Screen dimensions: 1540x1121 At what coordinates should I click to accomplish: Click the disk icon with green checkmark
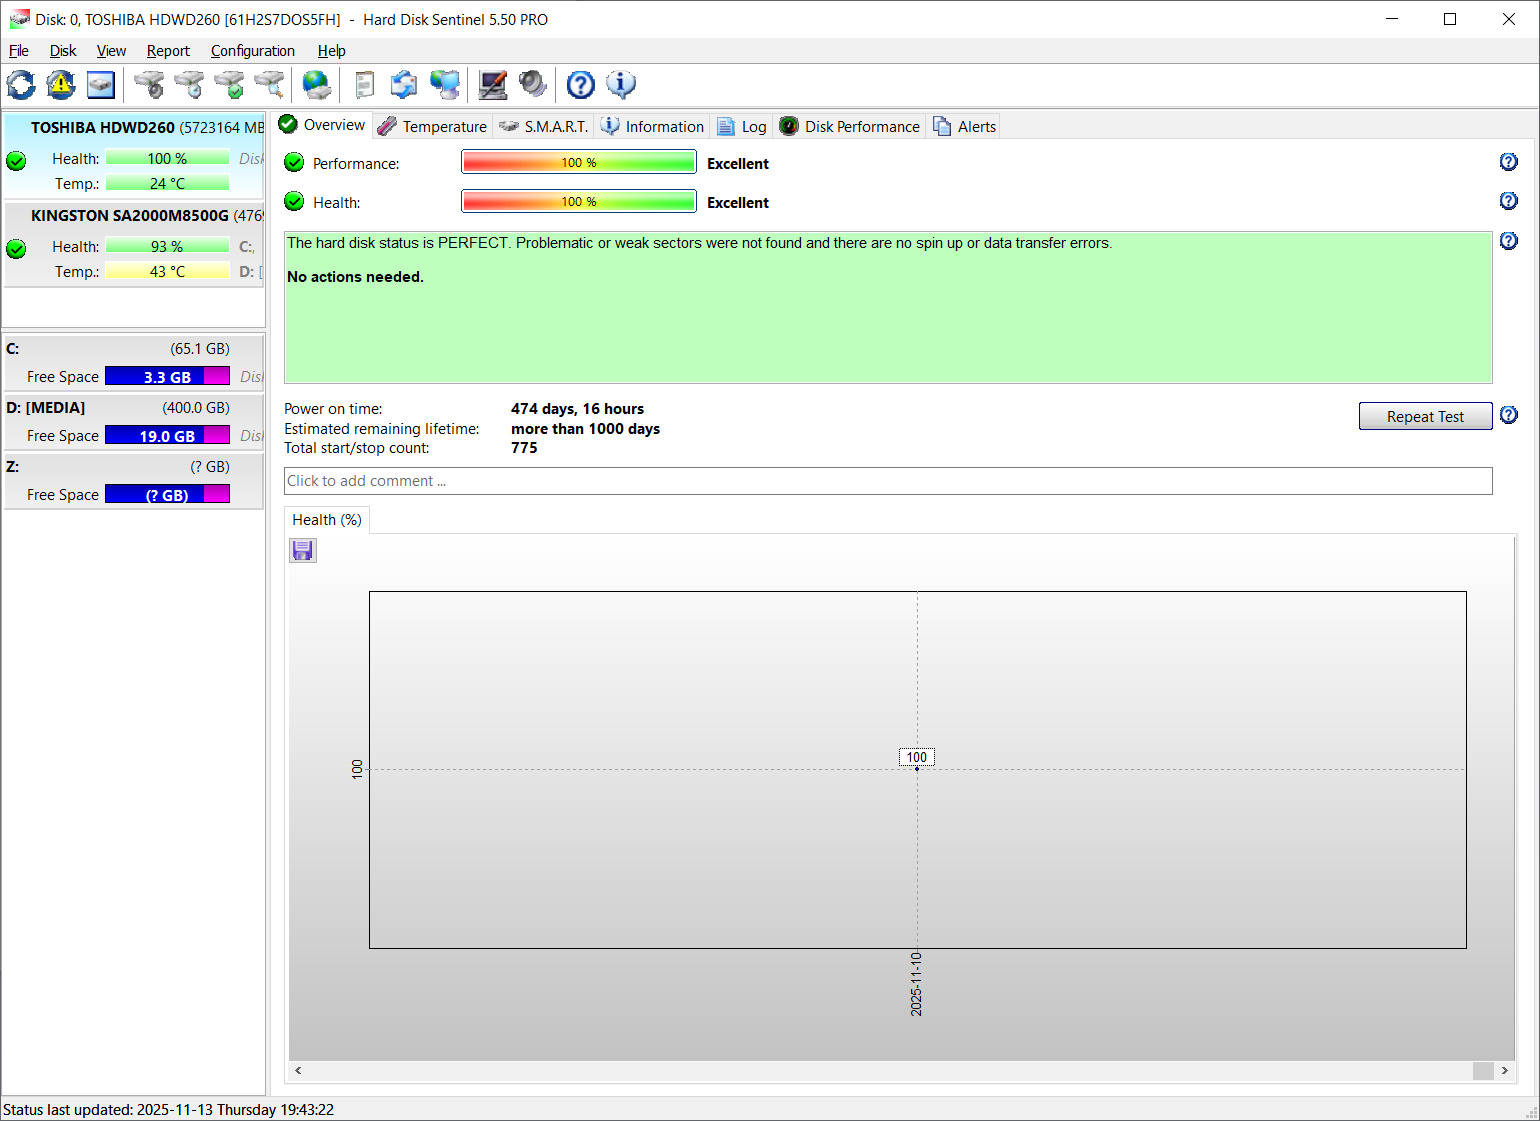click(229, 85)
